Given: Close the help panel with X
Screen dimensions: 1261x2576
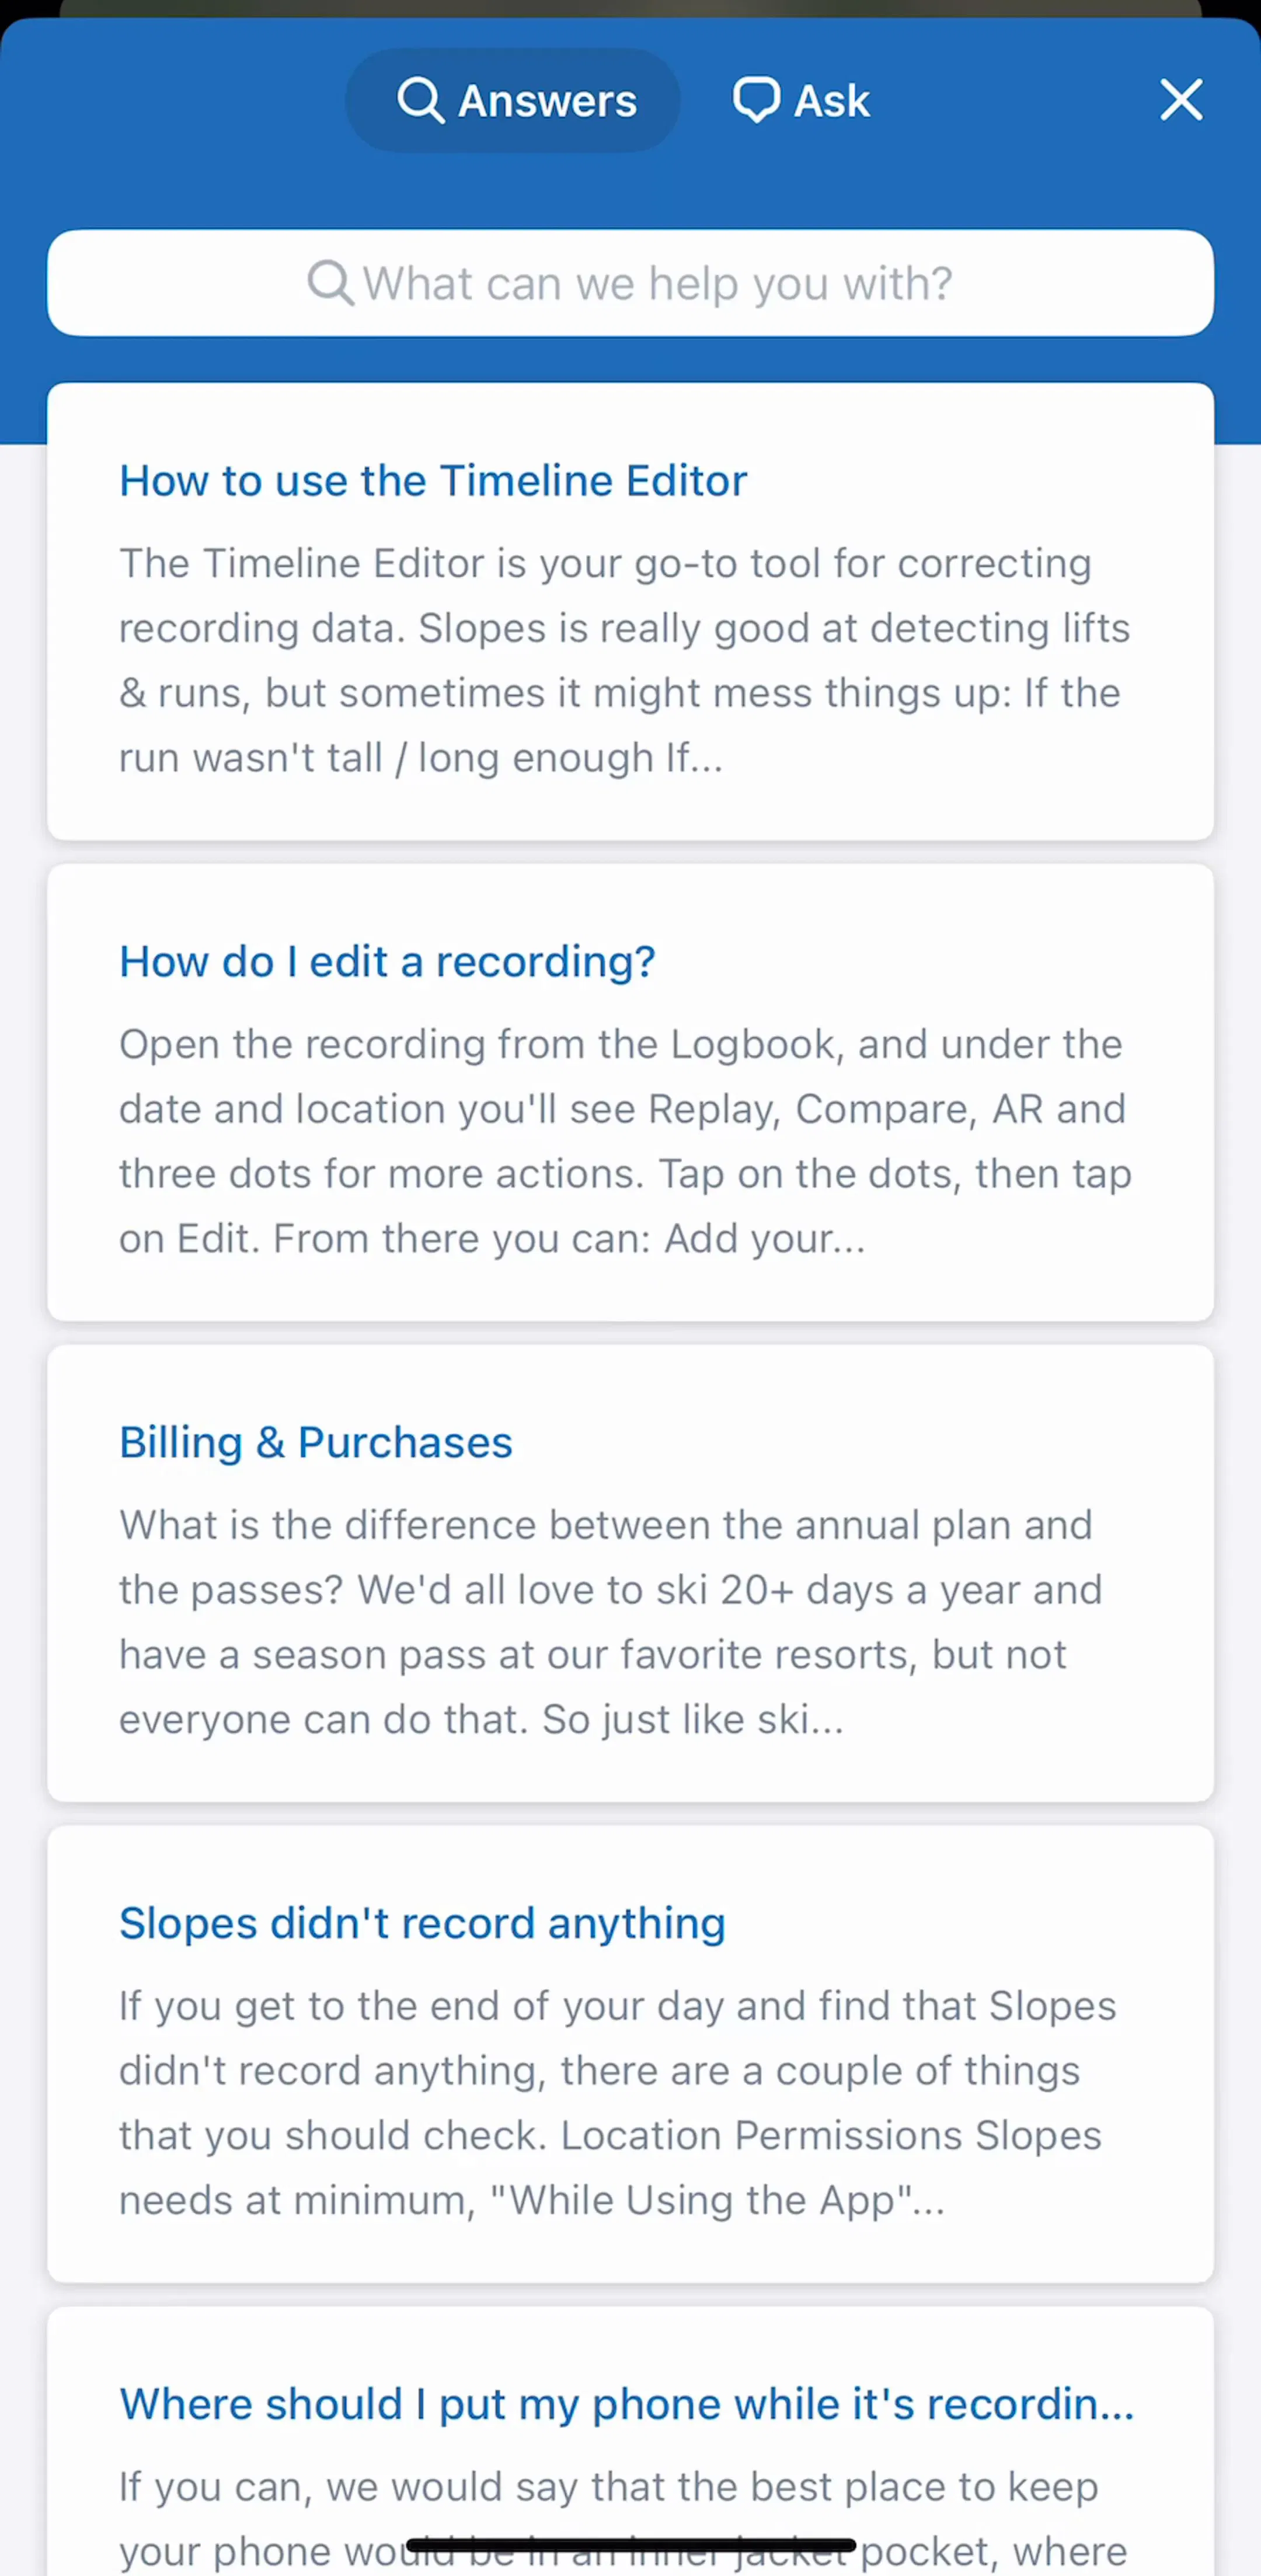Looking at the screenshot, I should pyautogui.click(x=1181, y=100).
